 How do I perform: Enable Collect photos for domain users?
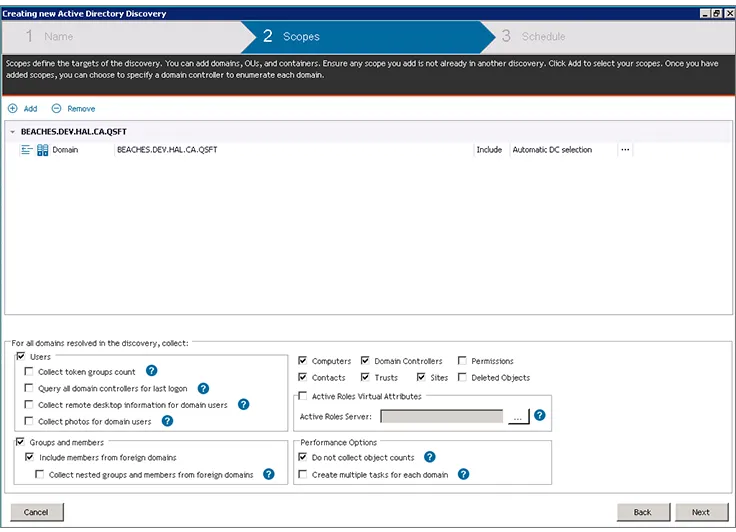29,421
